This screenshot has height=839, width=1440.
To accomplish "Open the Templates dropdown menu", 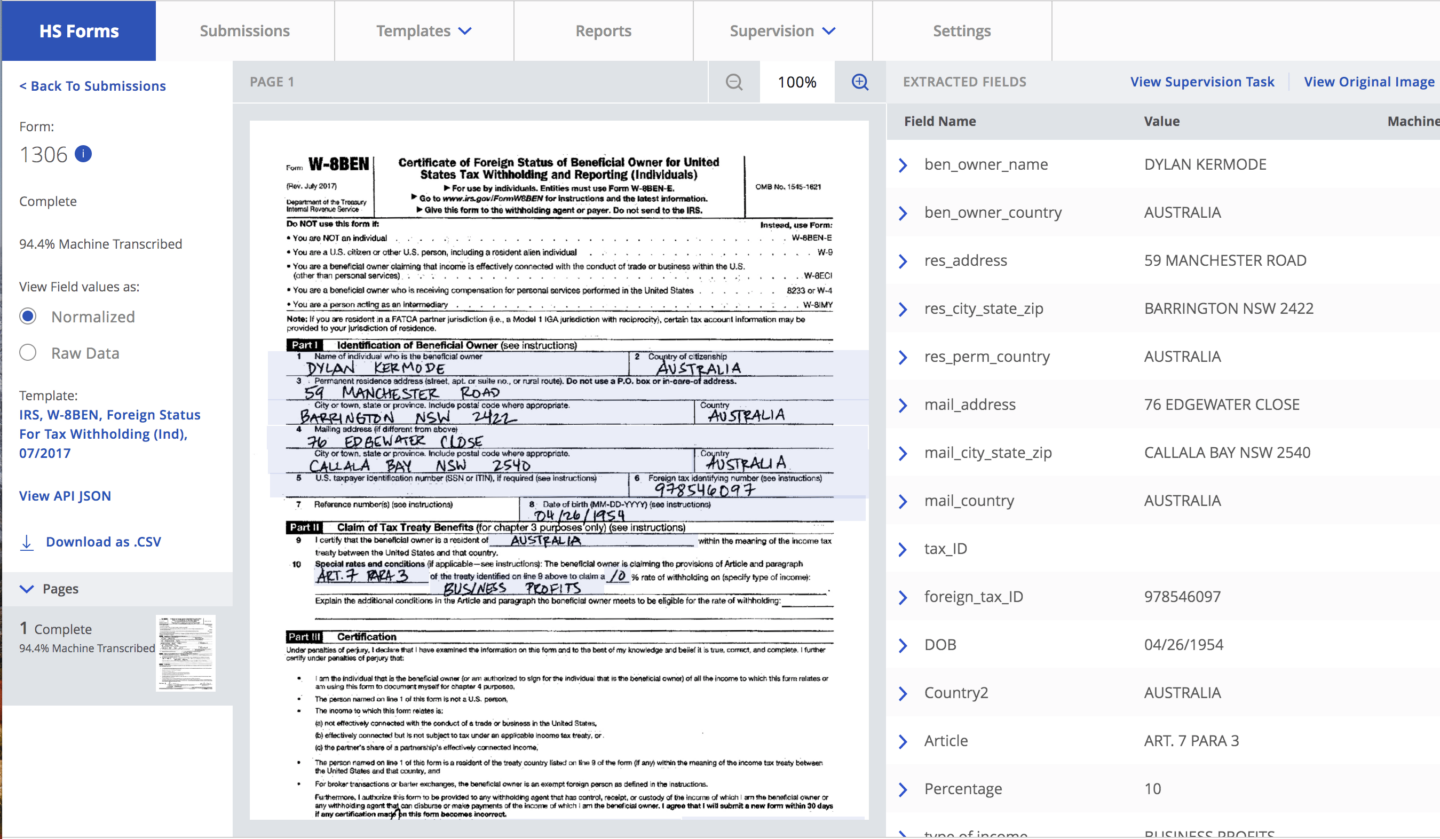I will [424, 31].
